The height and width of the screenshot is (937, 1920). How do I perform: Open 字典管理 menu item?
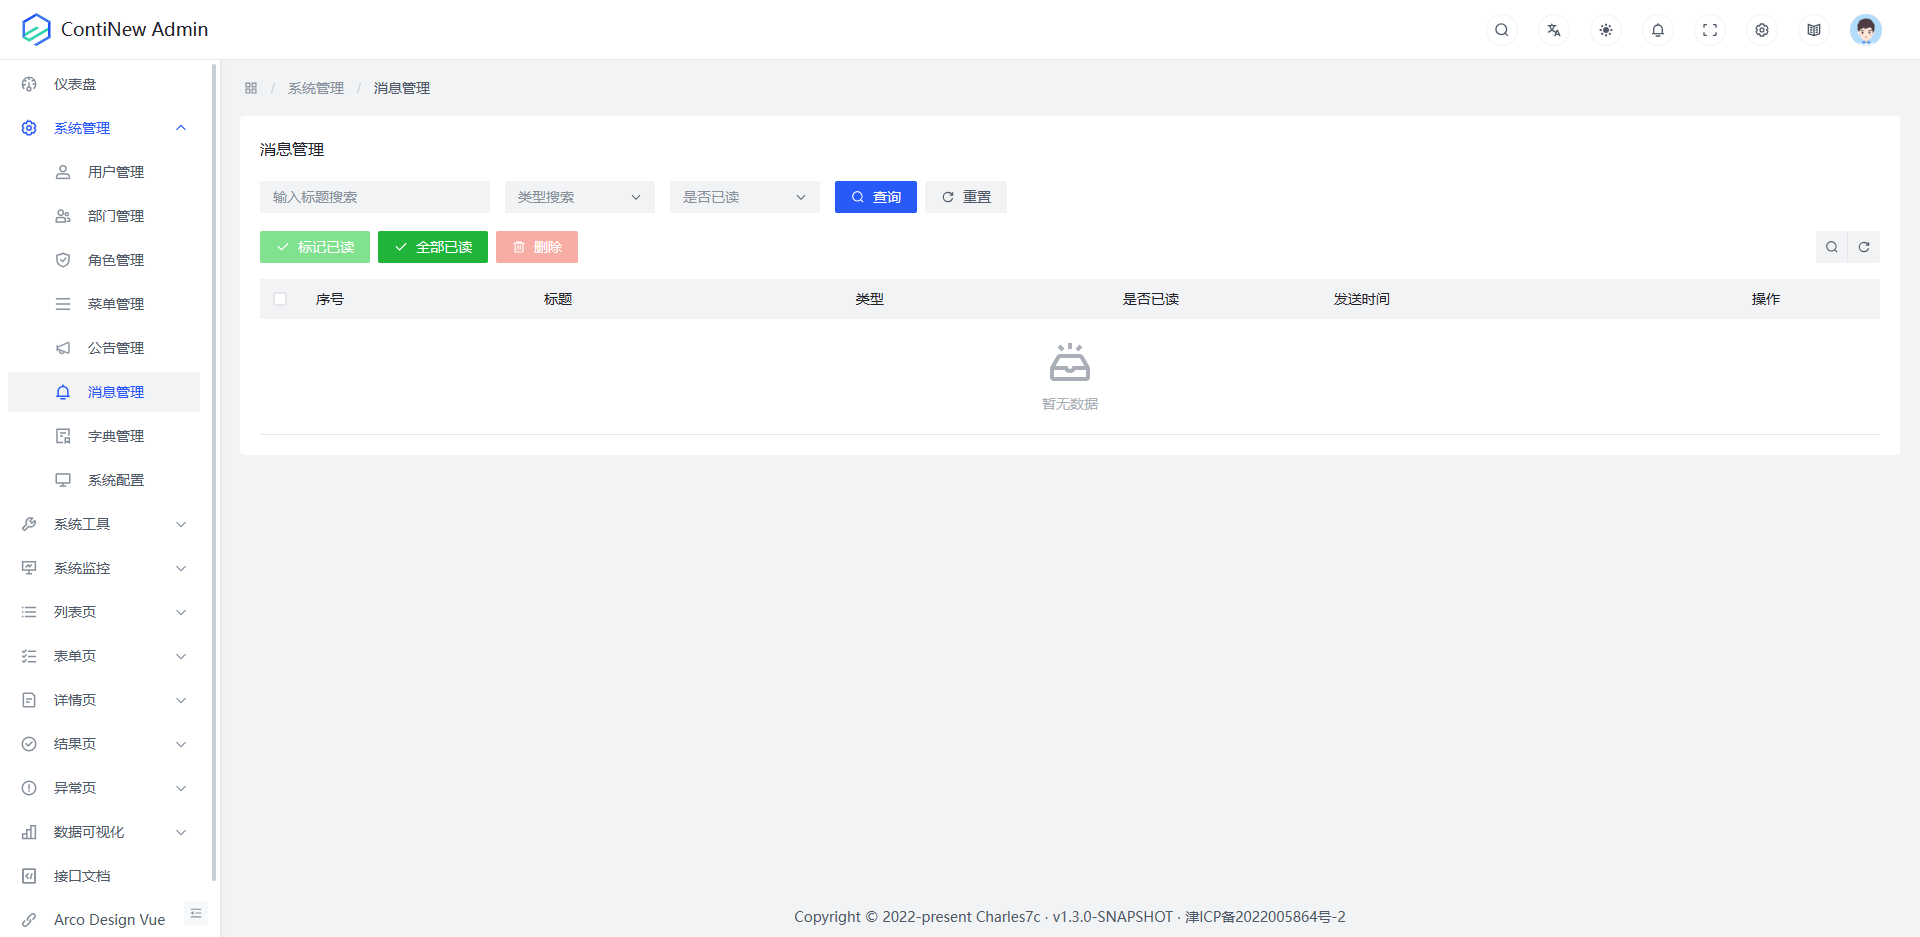click(x=115, y=436)
